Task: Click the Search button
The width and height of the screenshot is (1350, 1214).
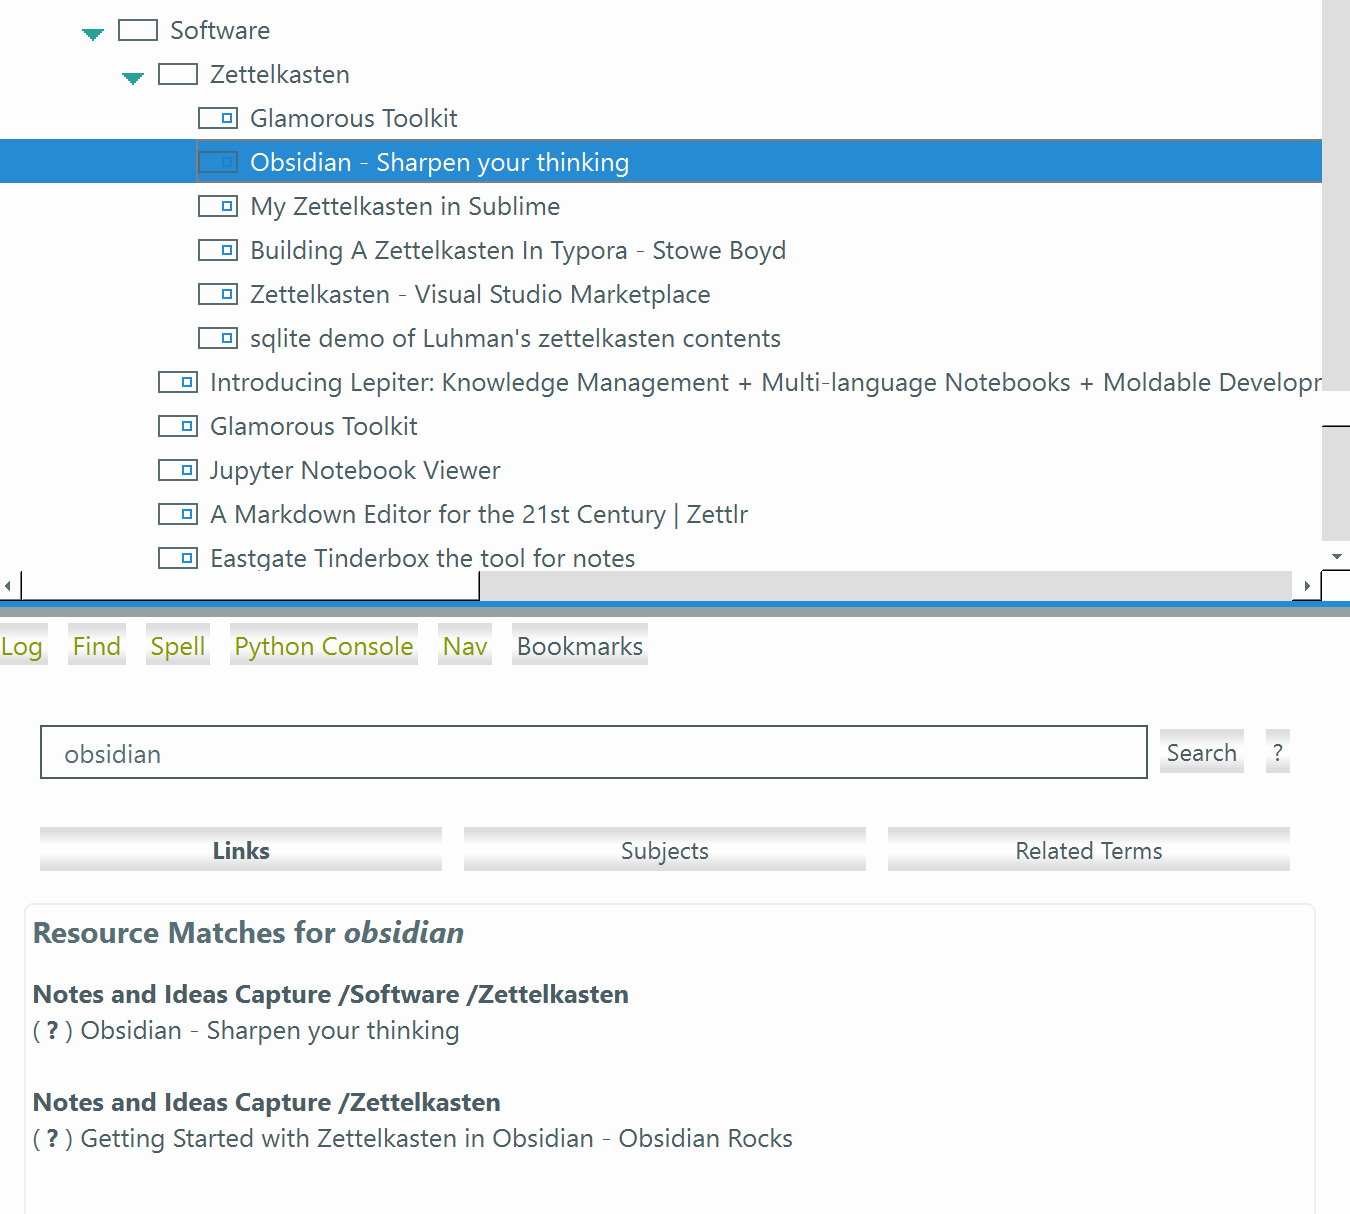Action: [x=1202, y=752]
